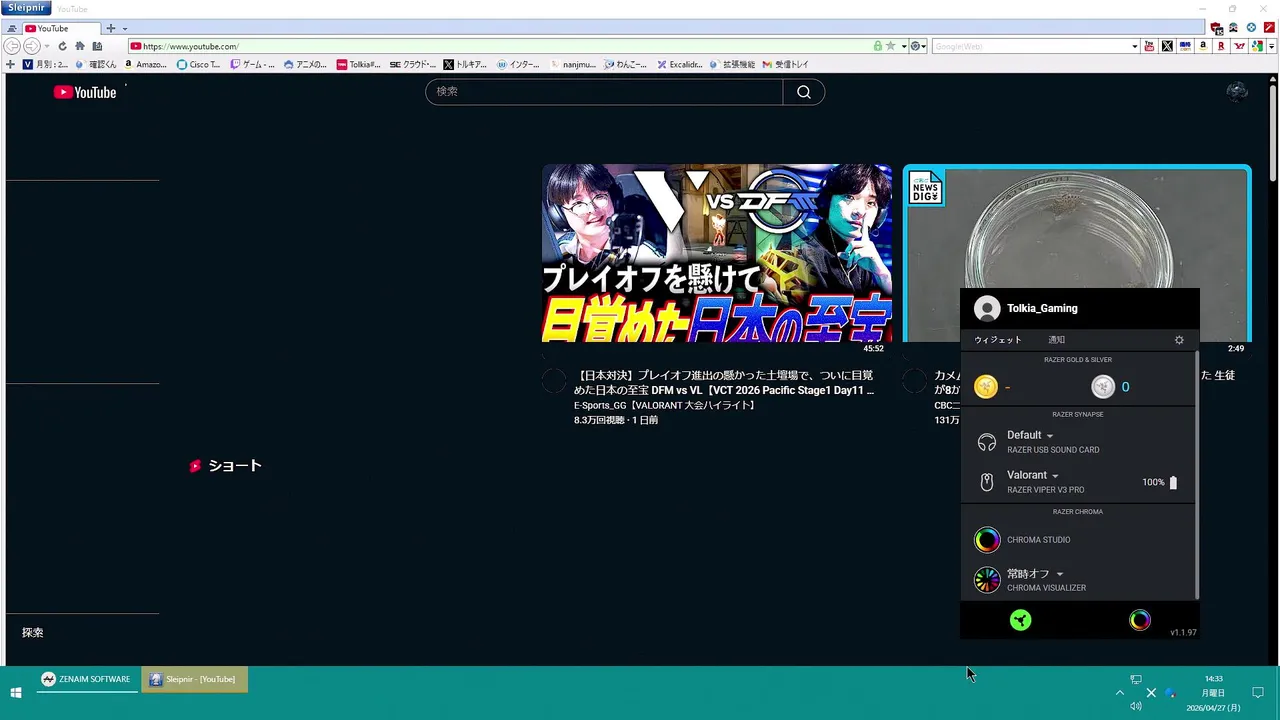Launch Chroma from the rainbow ring icon at the panel bottom
The image size is (1280, 720).
(1140, 620)
